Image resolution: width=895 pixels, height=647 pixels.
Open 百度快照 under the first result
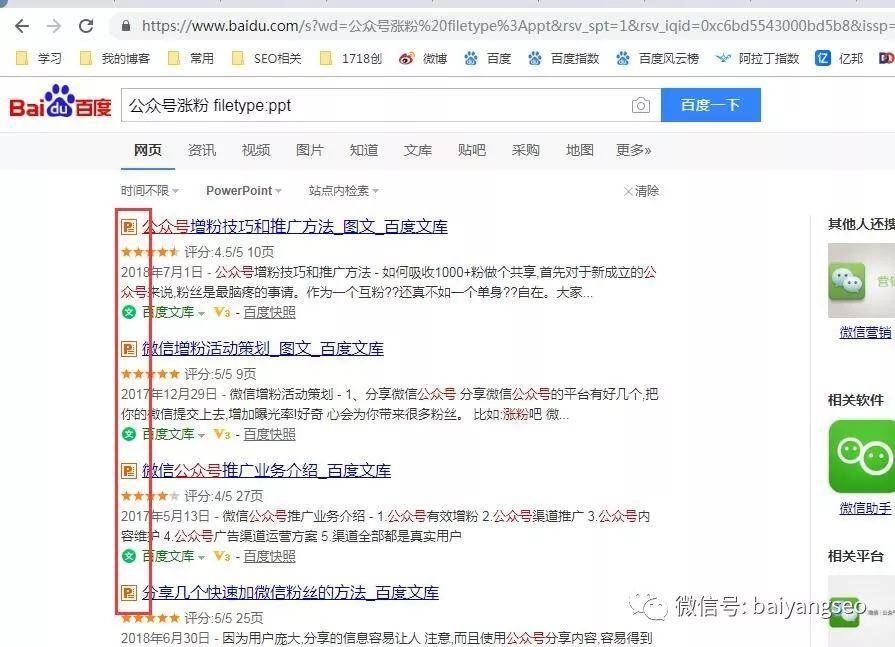[269, 313]
